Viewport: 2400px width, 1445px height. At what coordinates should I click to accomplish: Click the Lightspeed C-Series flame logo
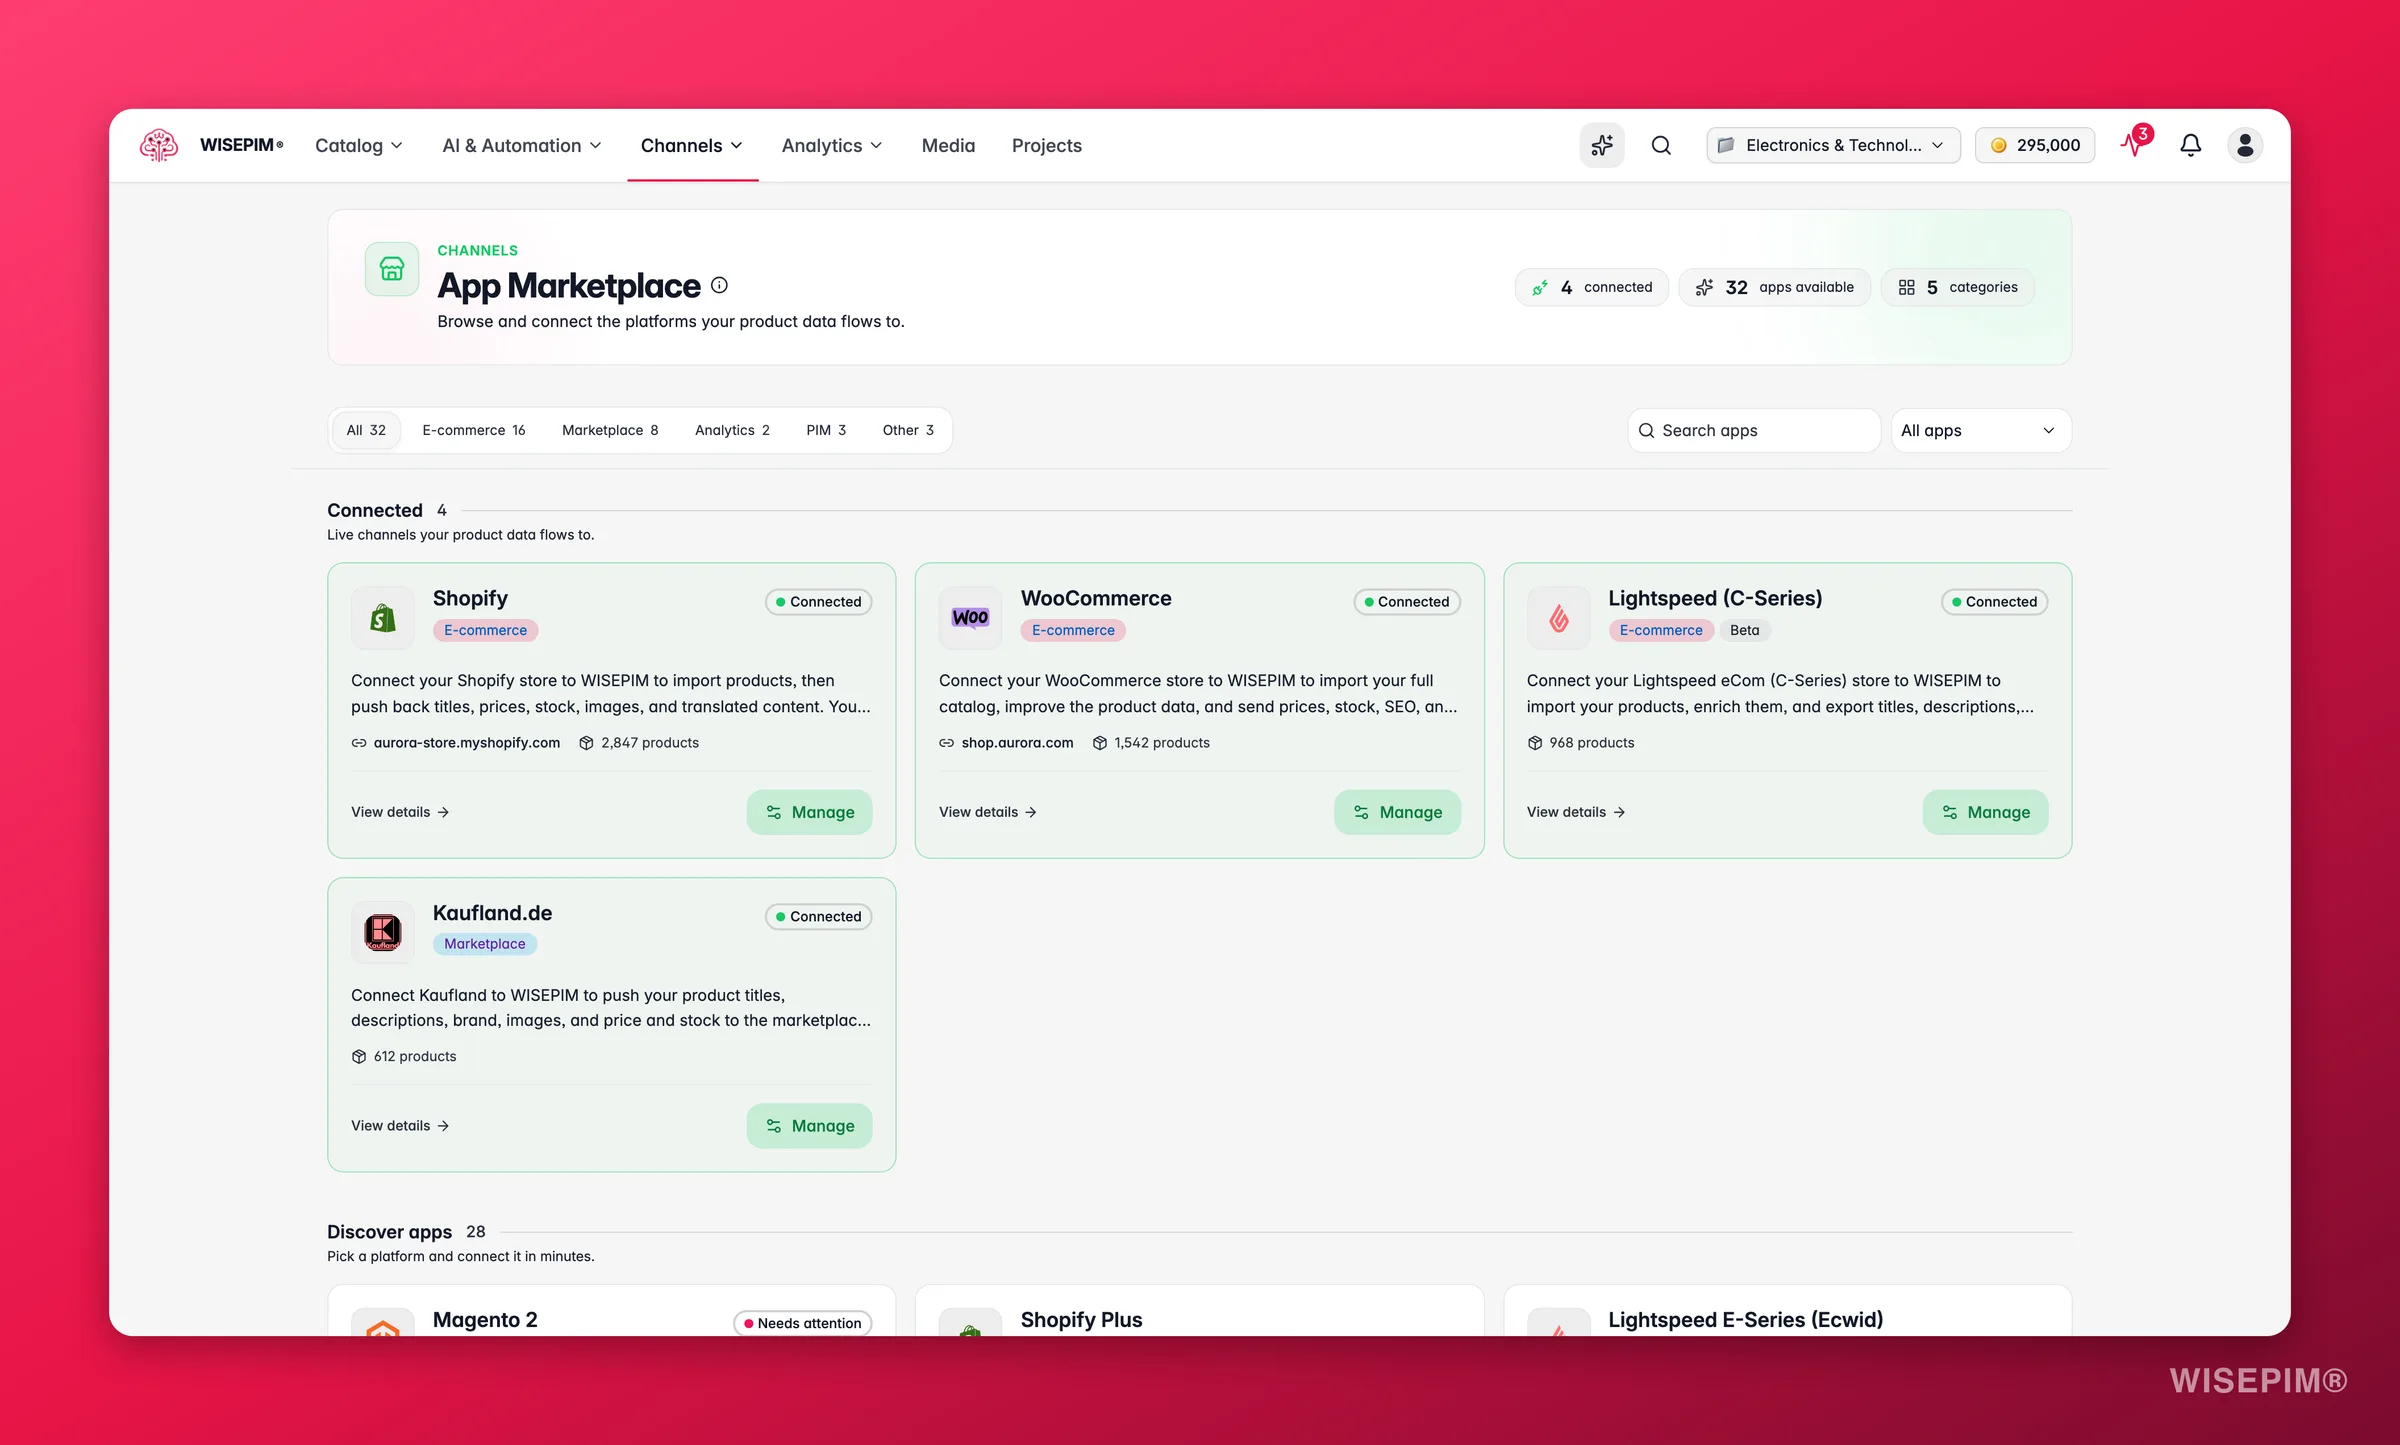1558,617
